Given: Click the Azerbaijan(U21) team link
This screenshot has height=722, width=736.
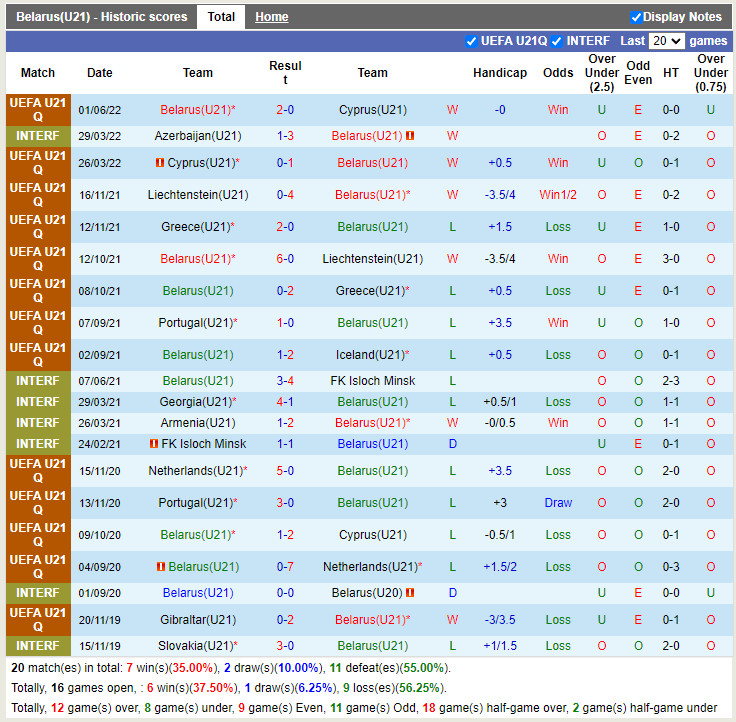Looking at the screenshot, I should [198, 136].
